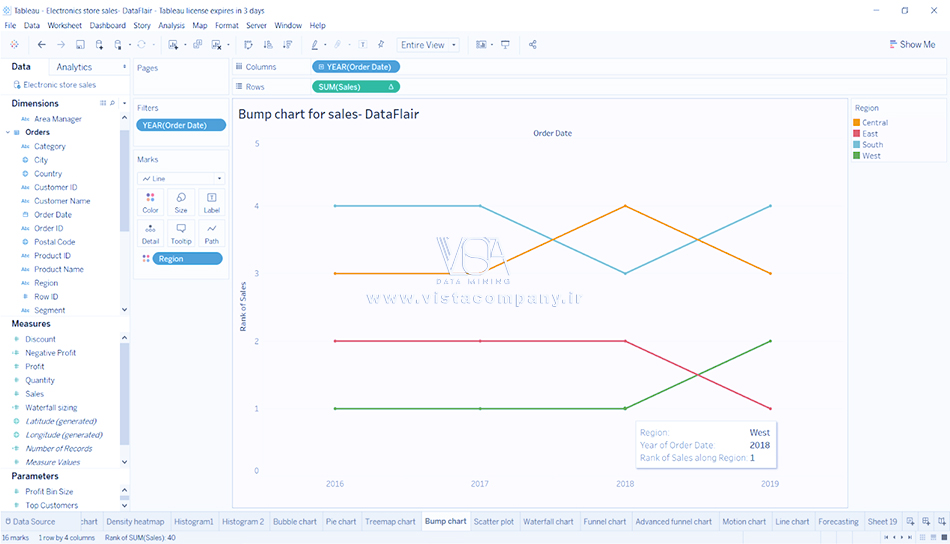Click the Save workbook toolbar icon
This screenshot has height=544, width=950.
80,45
